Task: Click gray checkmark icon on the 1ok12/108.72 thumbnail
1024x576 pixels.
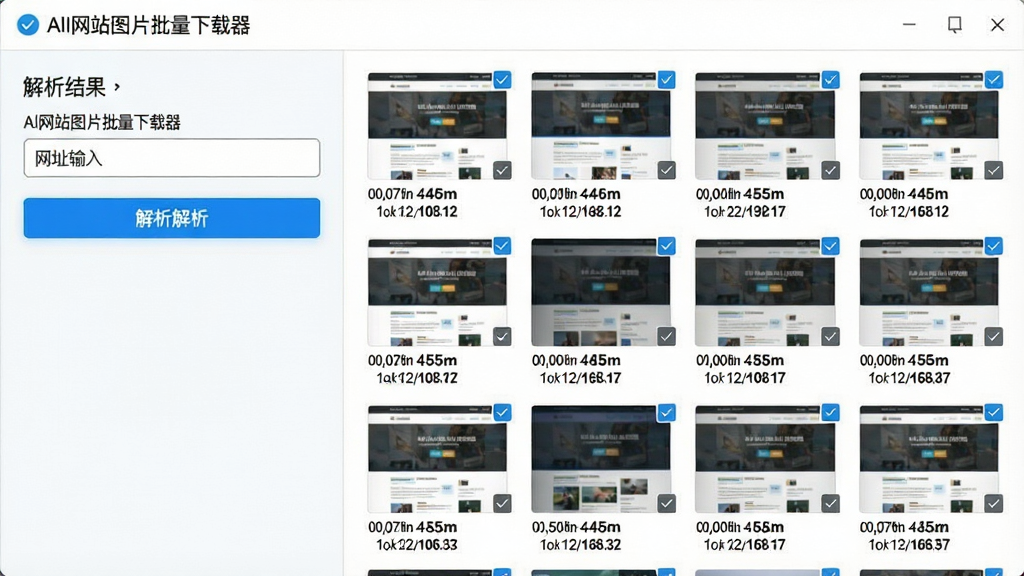Action: (502, 336)
